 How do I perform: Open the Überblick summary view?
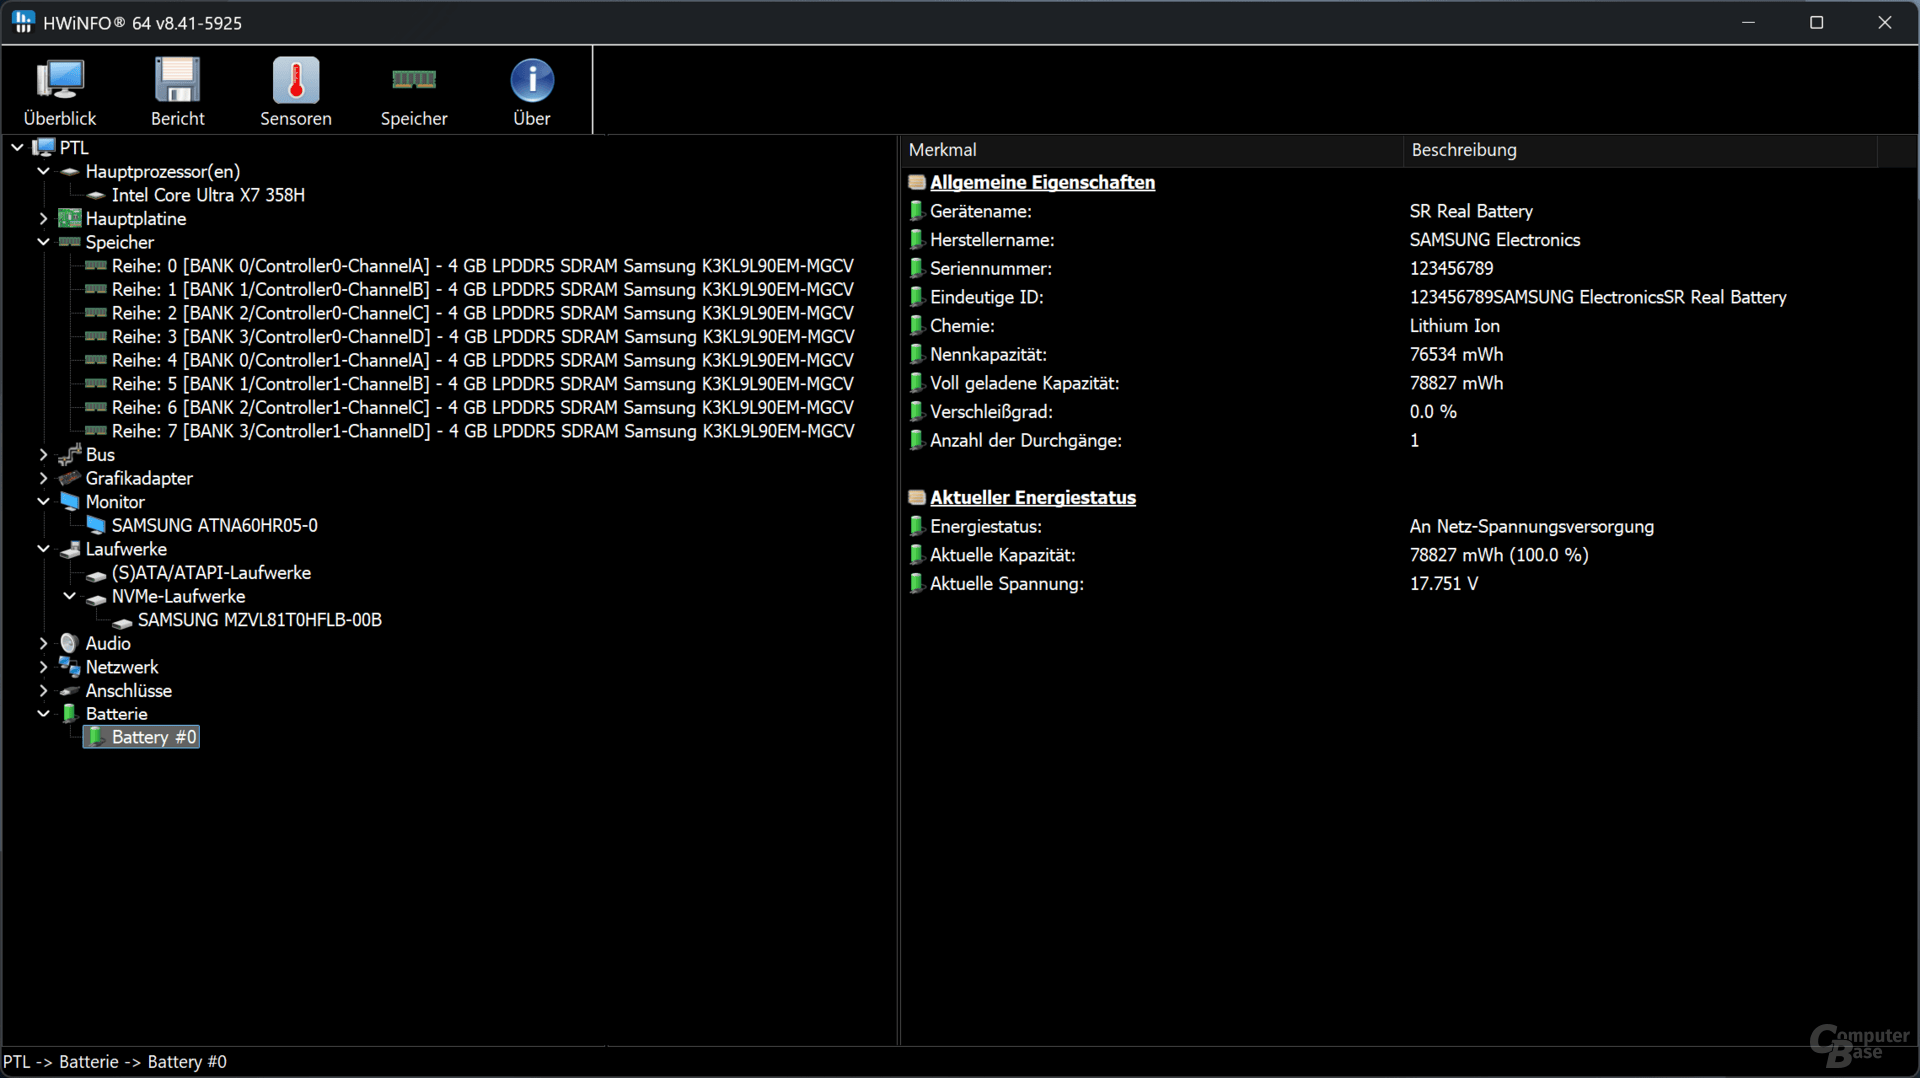[60, 92]
